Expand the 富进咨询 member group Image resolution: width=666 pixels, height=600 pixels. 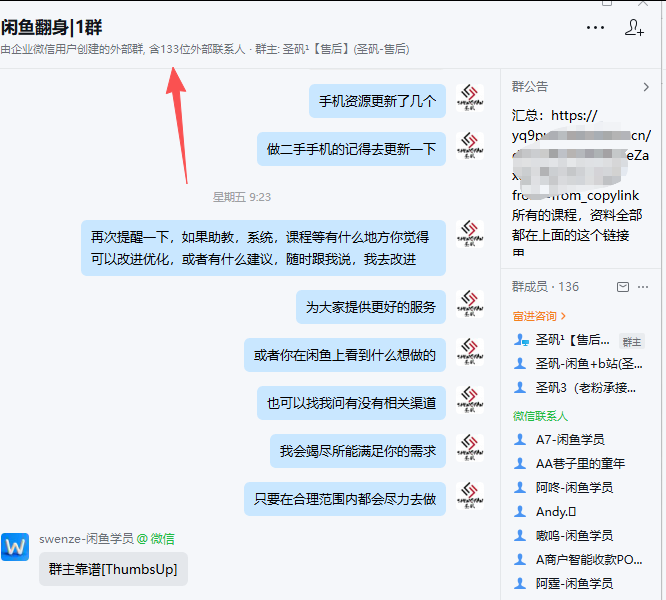pos(539,316)
